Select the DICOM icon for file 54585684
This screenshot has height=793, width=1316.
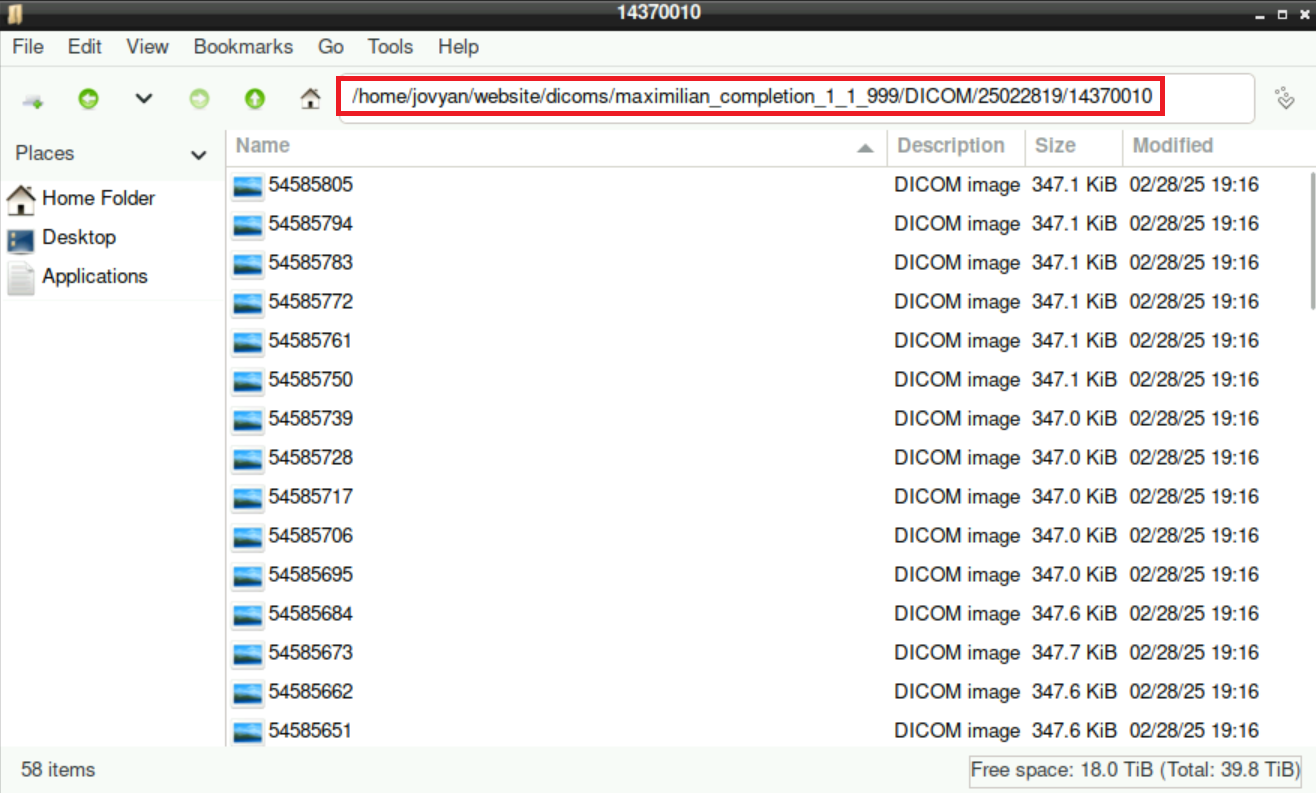247,615
